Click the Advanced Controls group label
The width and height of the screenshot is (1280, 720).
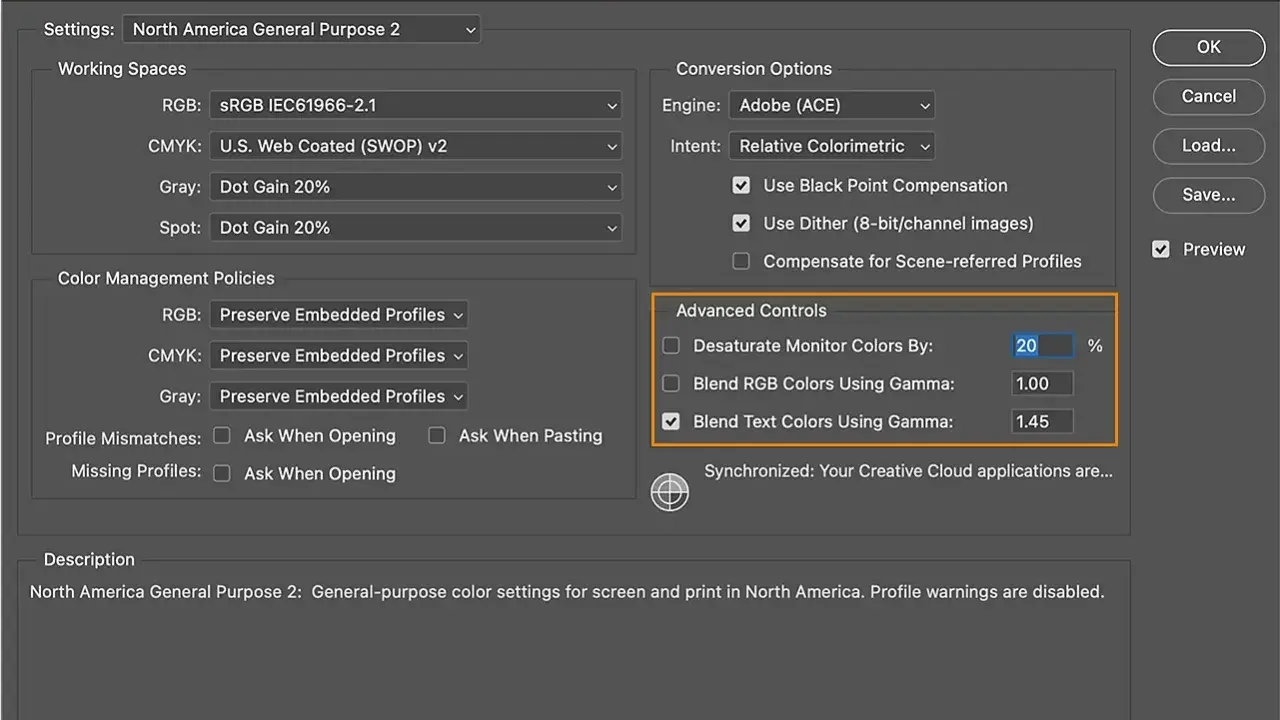pos(751,310)
